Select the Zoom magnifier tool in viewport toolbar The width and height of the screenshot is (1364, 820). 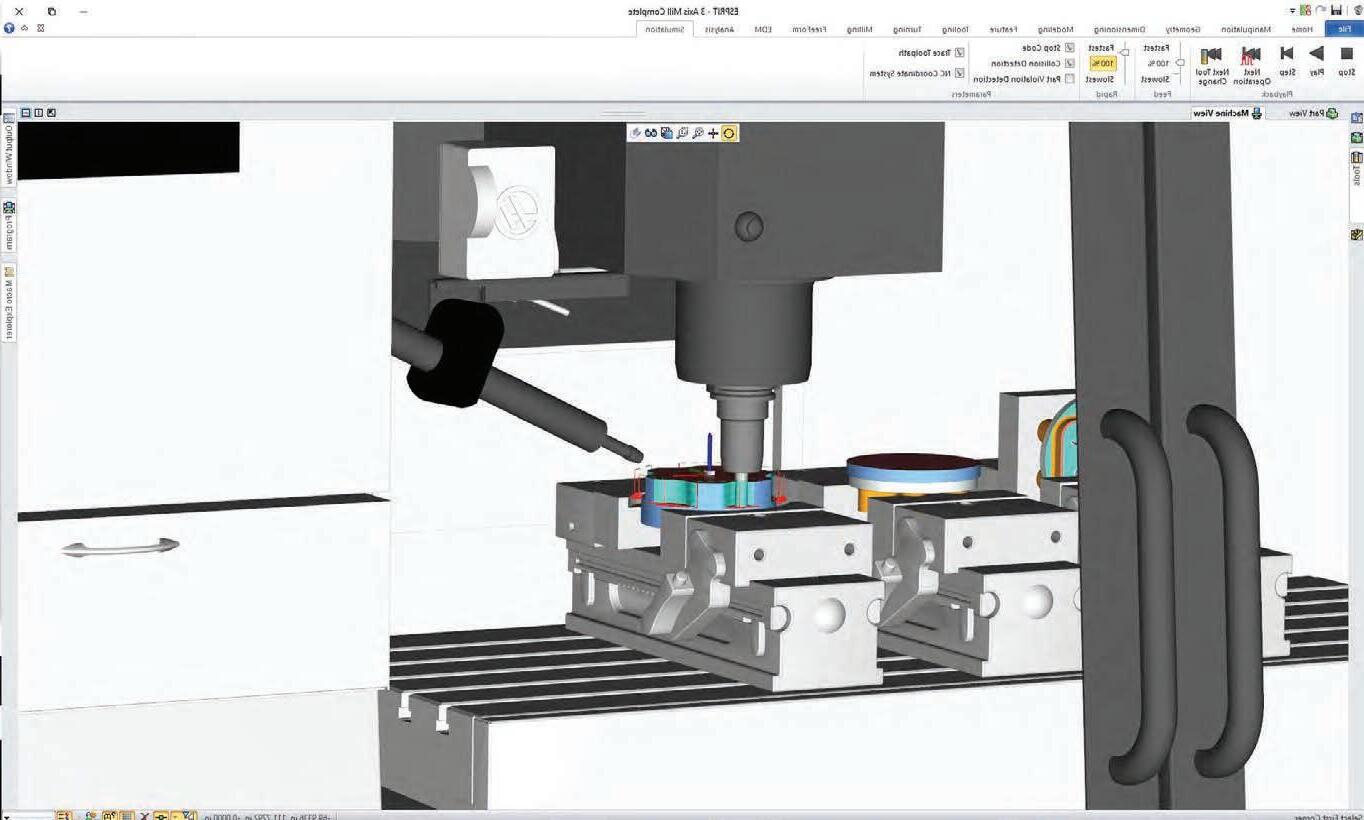point(698,132)
